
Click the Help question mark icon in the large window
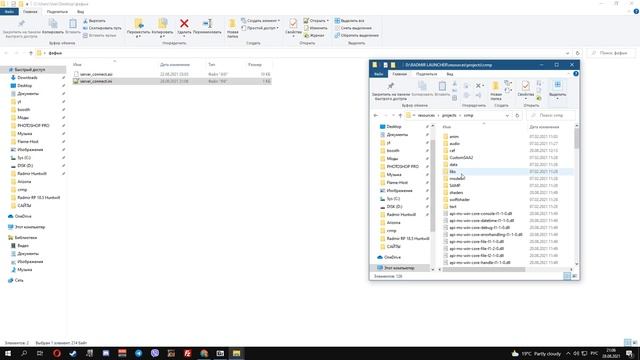click(636, 12)
